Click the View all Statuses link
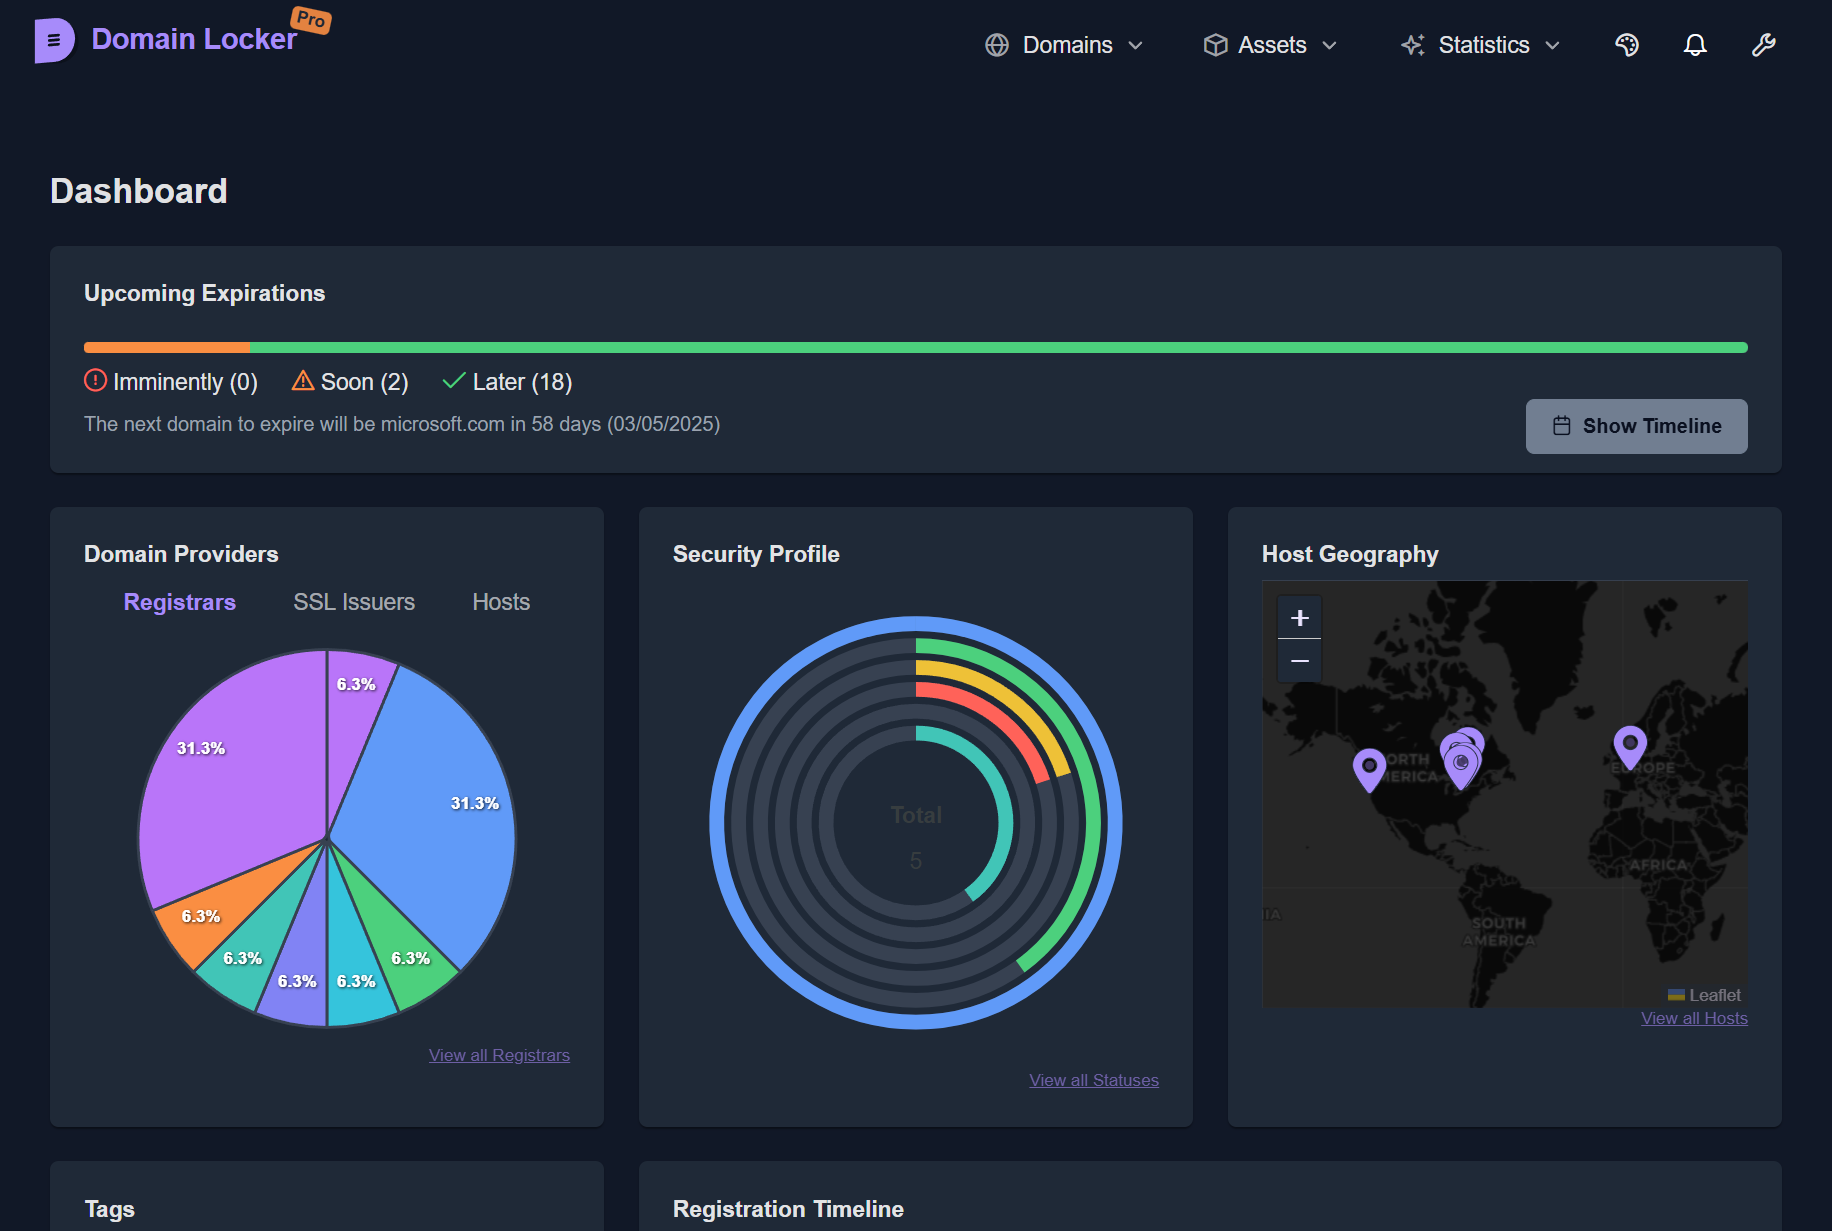This screenshot has width=1832, height=1231. click(1093, 1079)
